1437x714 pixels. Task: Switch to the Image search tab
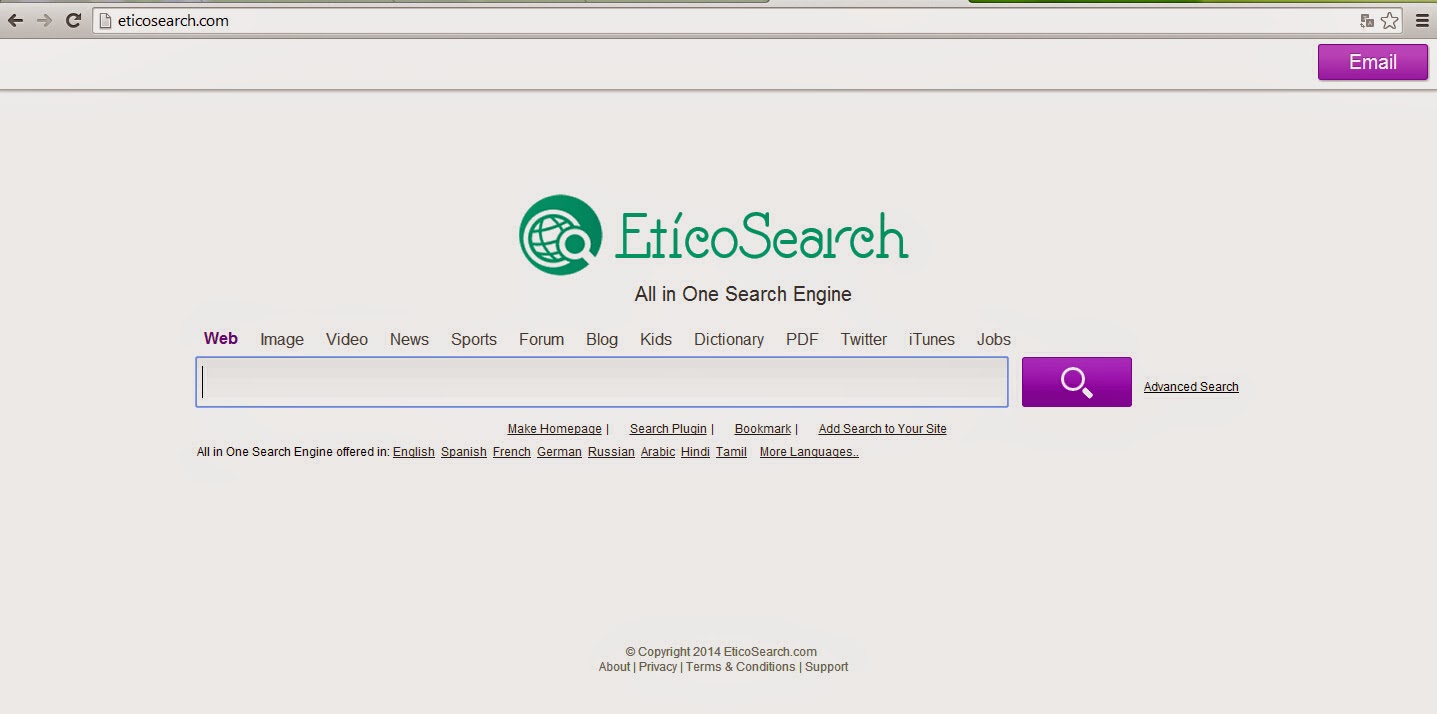[282, 339]
